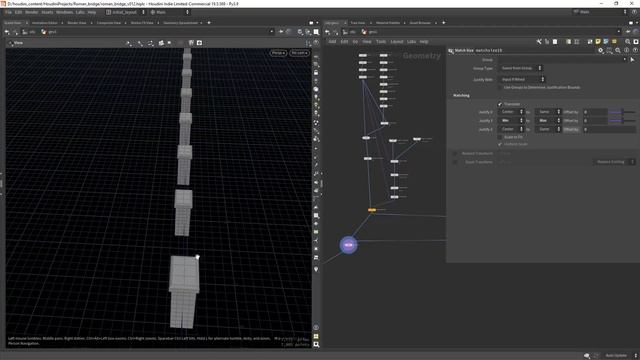Show Match Size node info icon

click(627, 51)
